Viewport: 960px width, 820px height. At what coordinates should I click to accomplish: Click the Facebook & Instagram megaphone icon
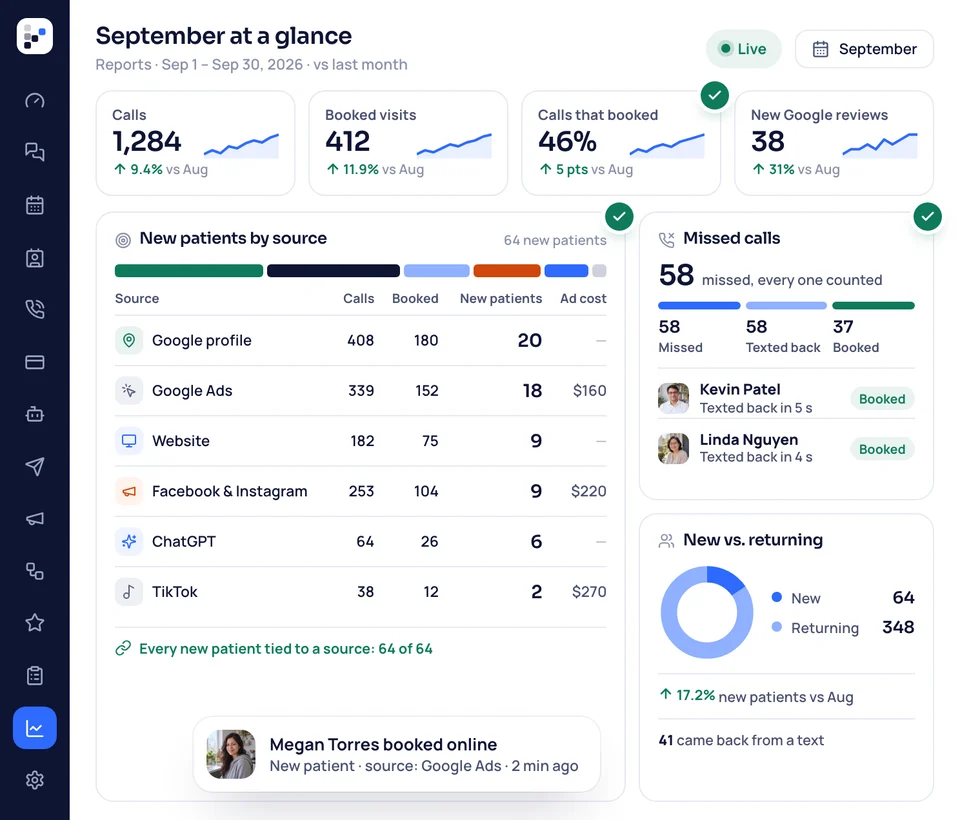129,491
